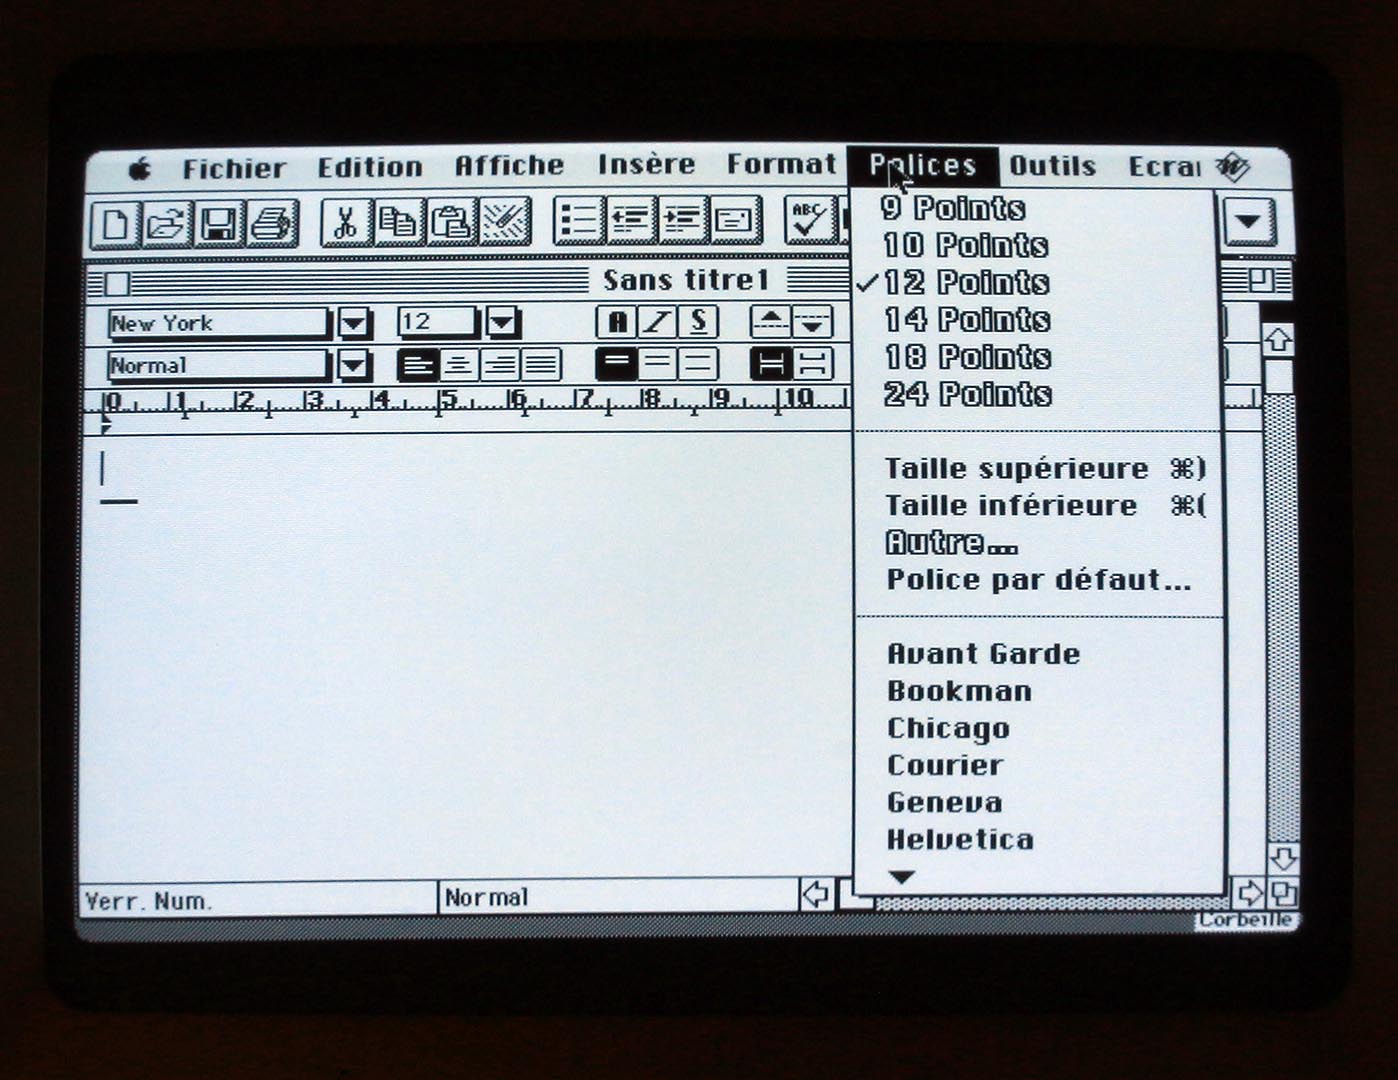This screenshot has height=1080, width=1398.
Task: Click the Save floppy disk icon
Action: point(219,222)
